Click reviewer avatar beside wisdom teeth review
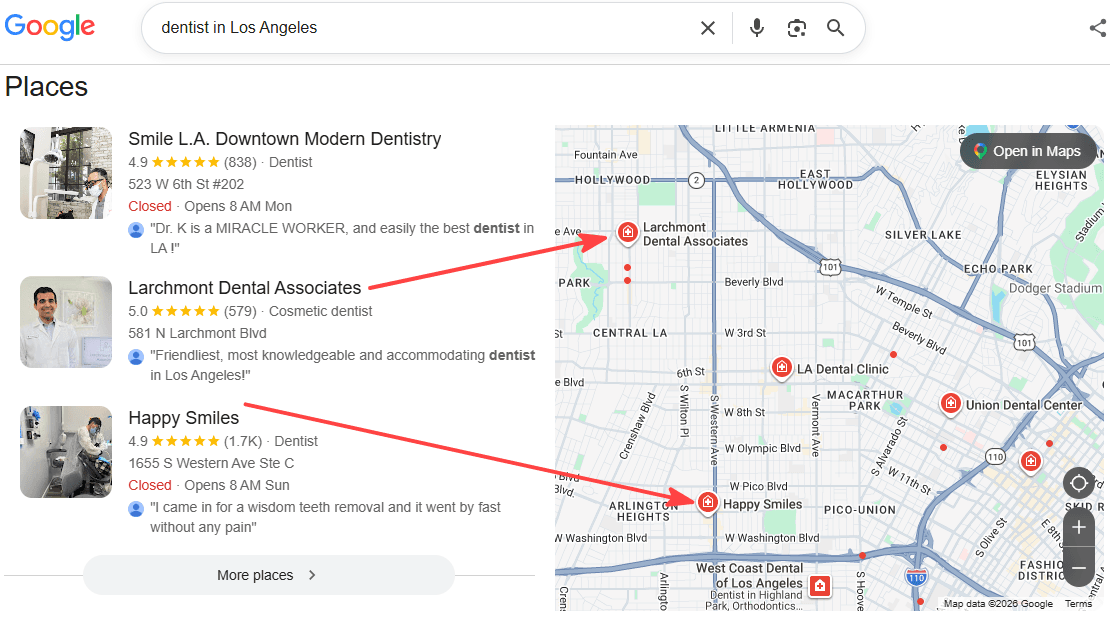The image size is (1110, 626). (137, 508)
